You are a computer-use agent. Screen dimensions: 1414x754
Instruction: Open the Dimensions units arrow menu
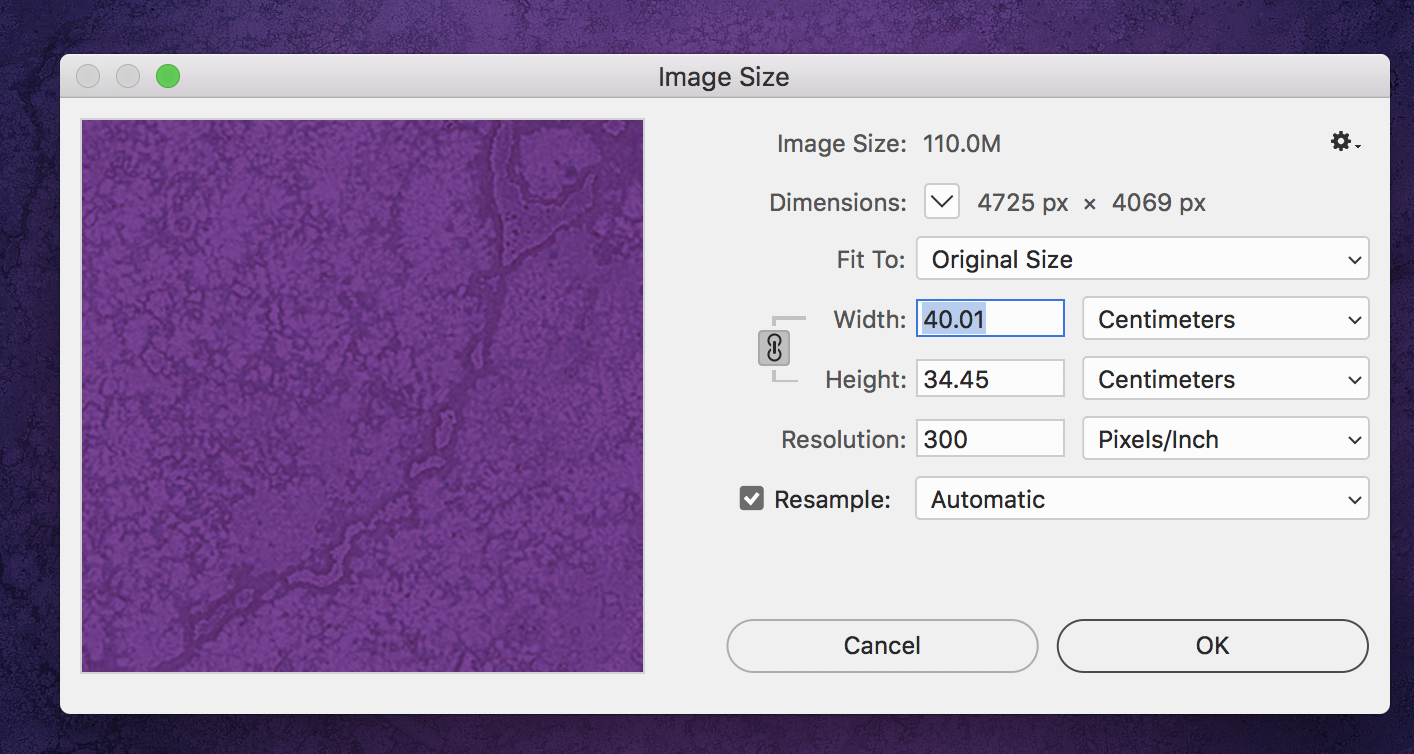[x=941, y=202]
